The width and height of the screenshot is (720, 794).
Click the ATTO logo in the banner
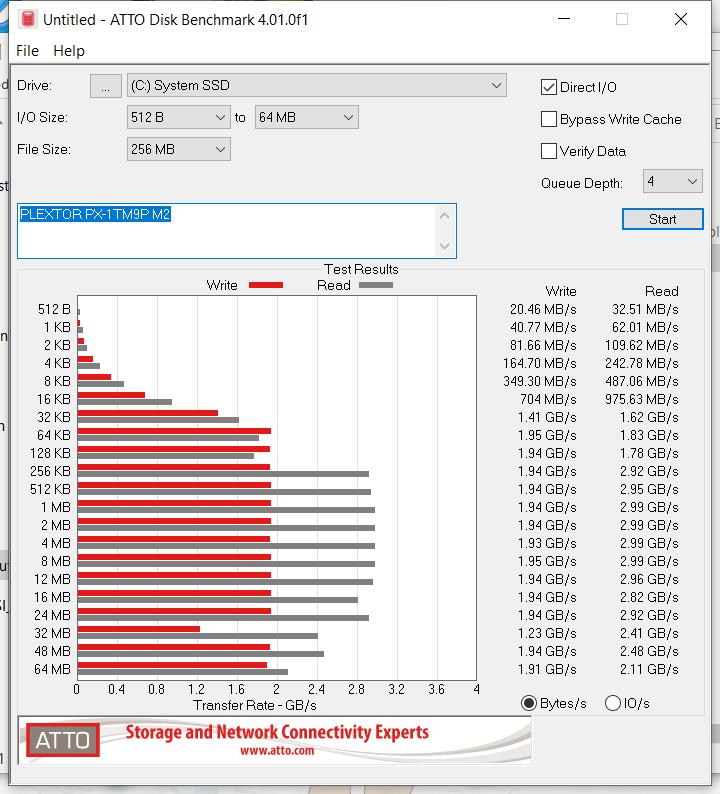point(63,740)
